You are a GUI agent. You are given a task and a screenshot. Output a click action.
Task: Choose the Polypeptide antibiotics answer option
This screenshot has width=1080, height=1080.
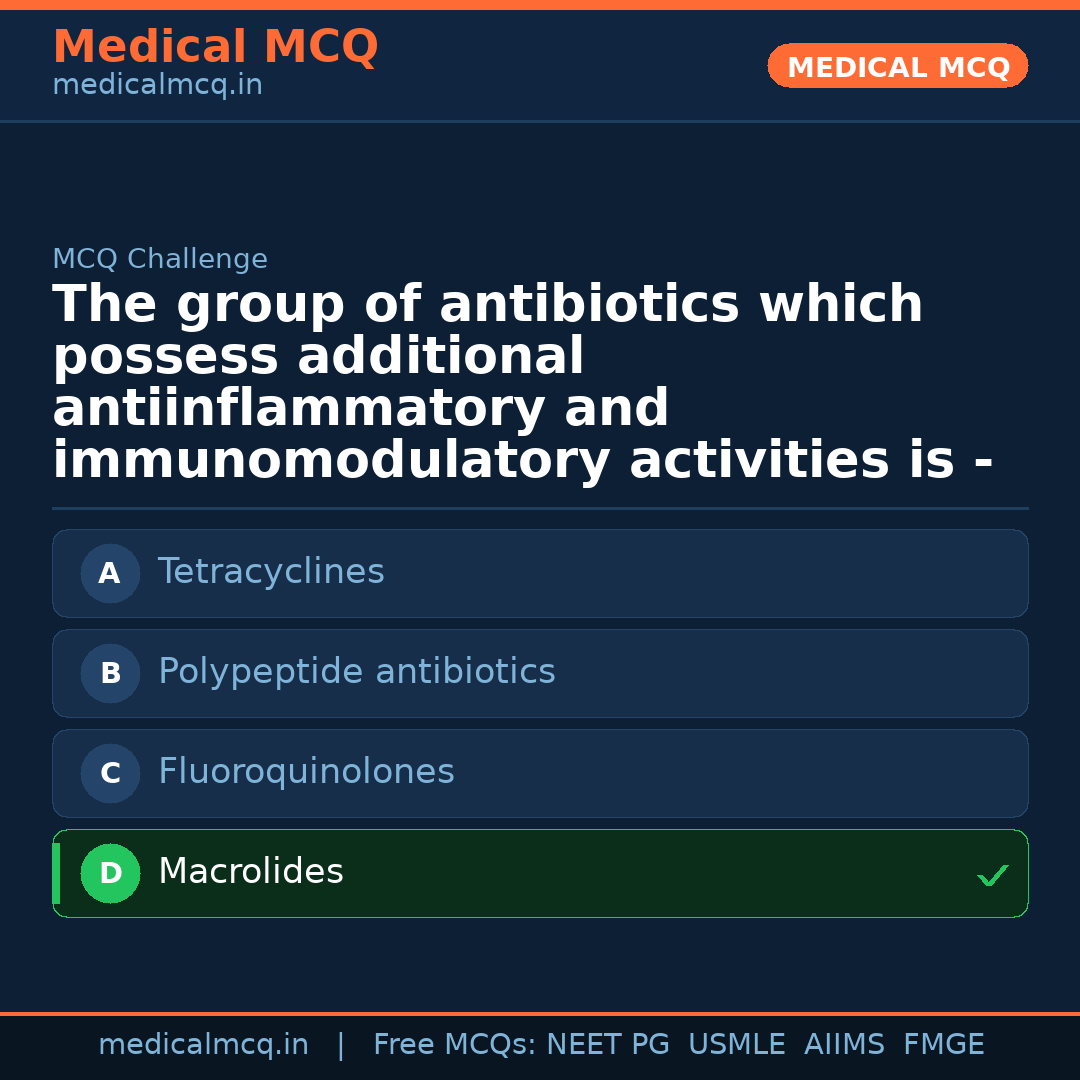[x=356, y=672]
